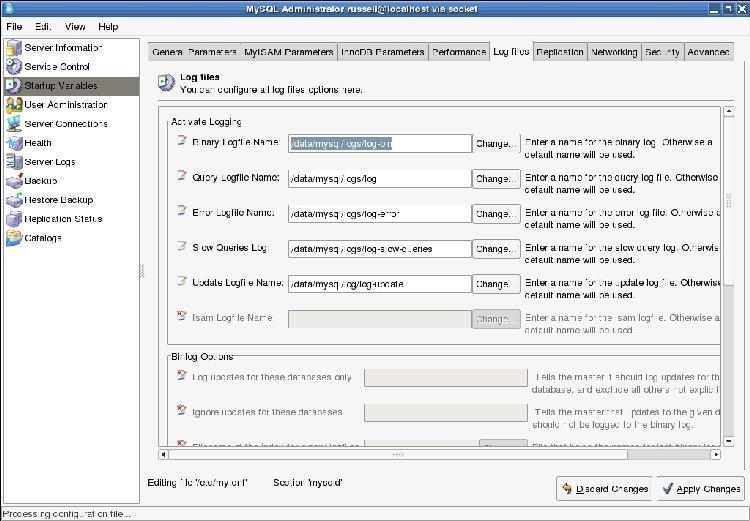Click the User Administration icon
Image resolution: width=750 pixels, height=521 pixels.
(14, 104)
